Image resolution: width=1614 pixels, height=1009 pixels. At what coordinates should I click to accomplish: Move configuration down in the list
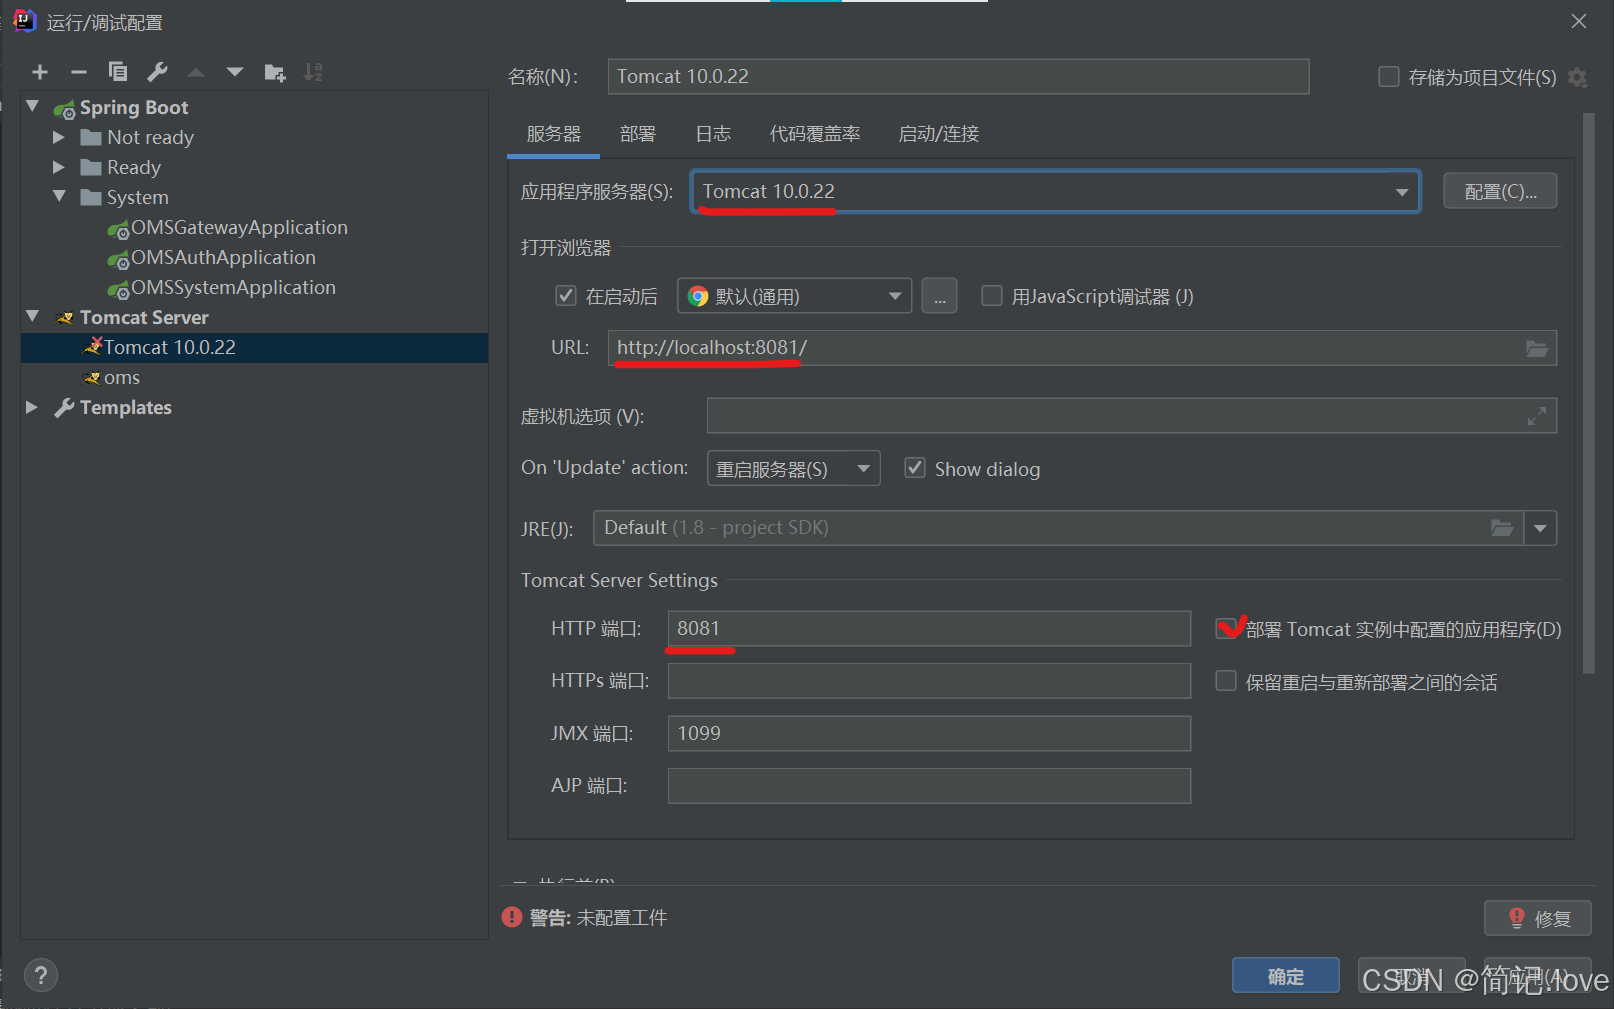coord(234,71)
